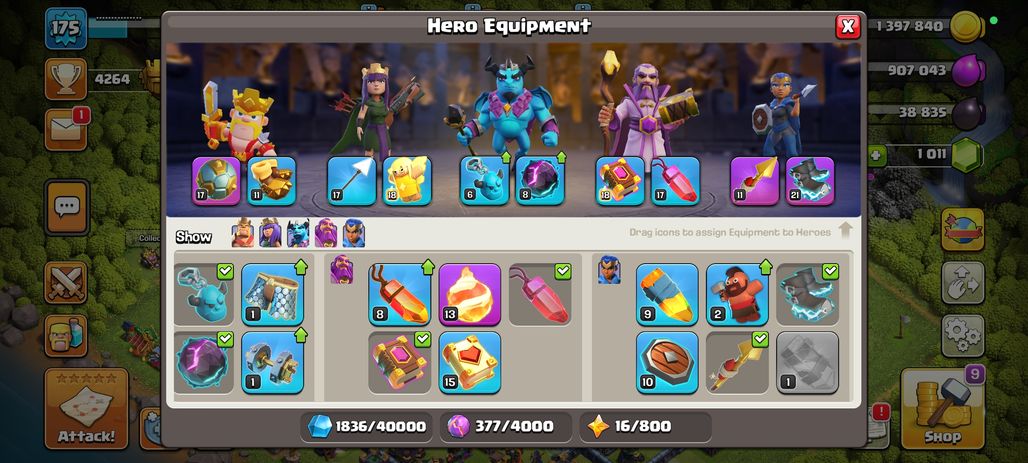This screenshot has height=463, width=1028.
Task: Tap the Attack! map button
Action: tap(86, 408)
